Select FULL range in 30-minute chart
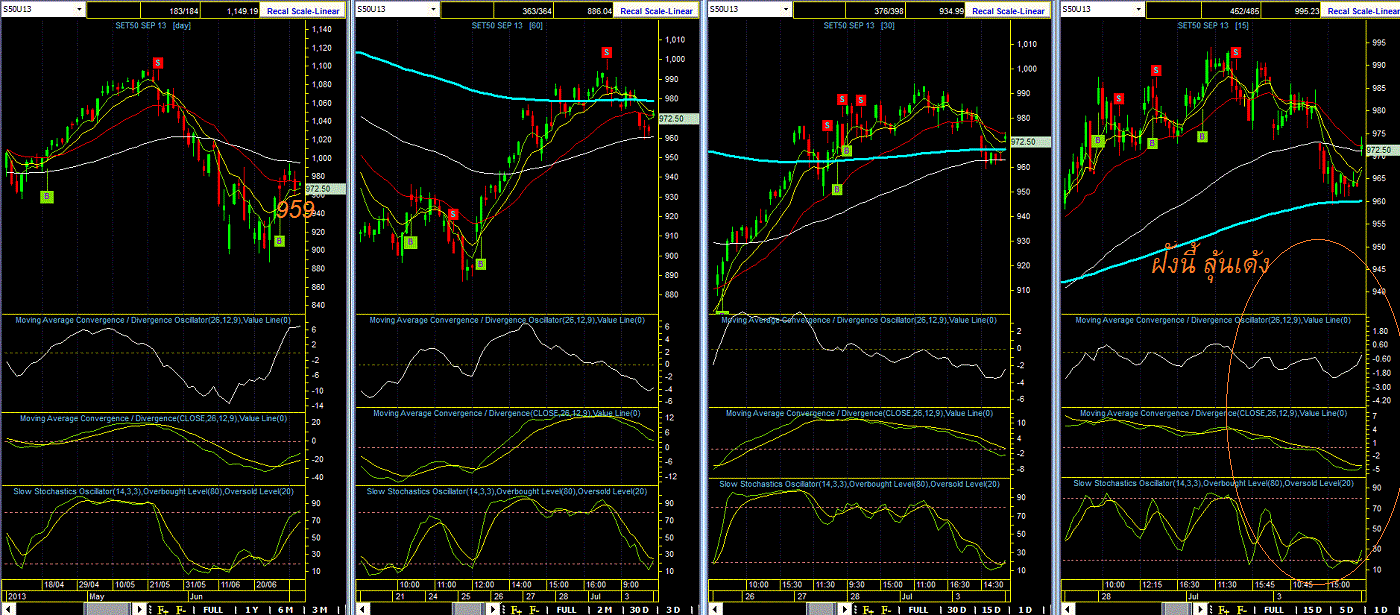Viewport: 1400px width, 615px height. pyautogui.click(x=918, y=609)
